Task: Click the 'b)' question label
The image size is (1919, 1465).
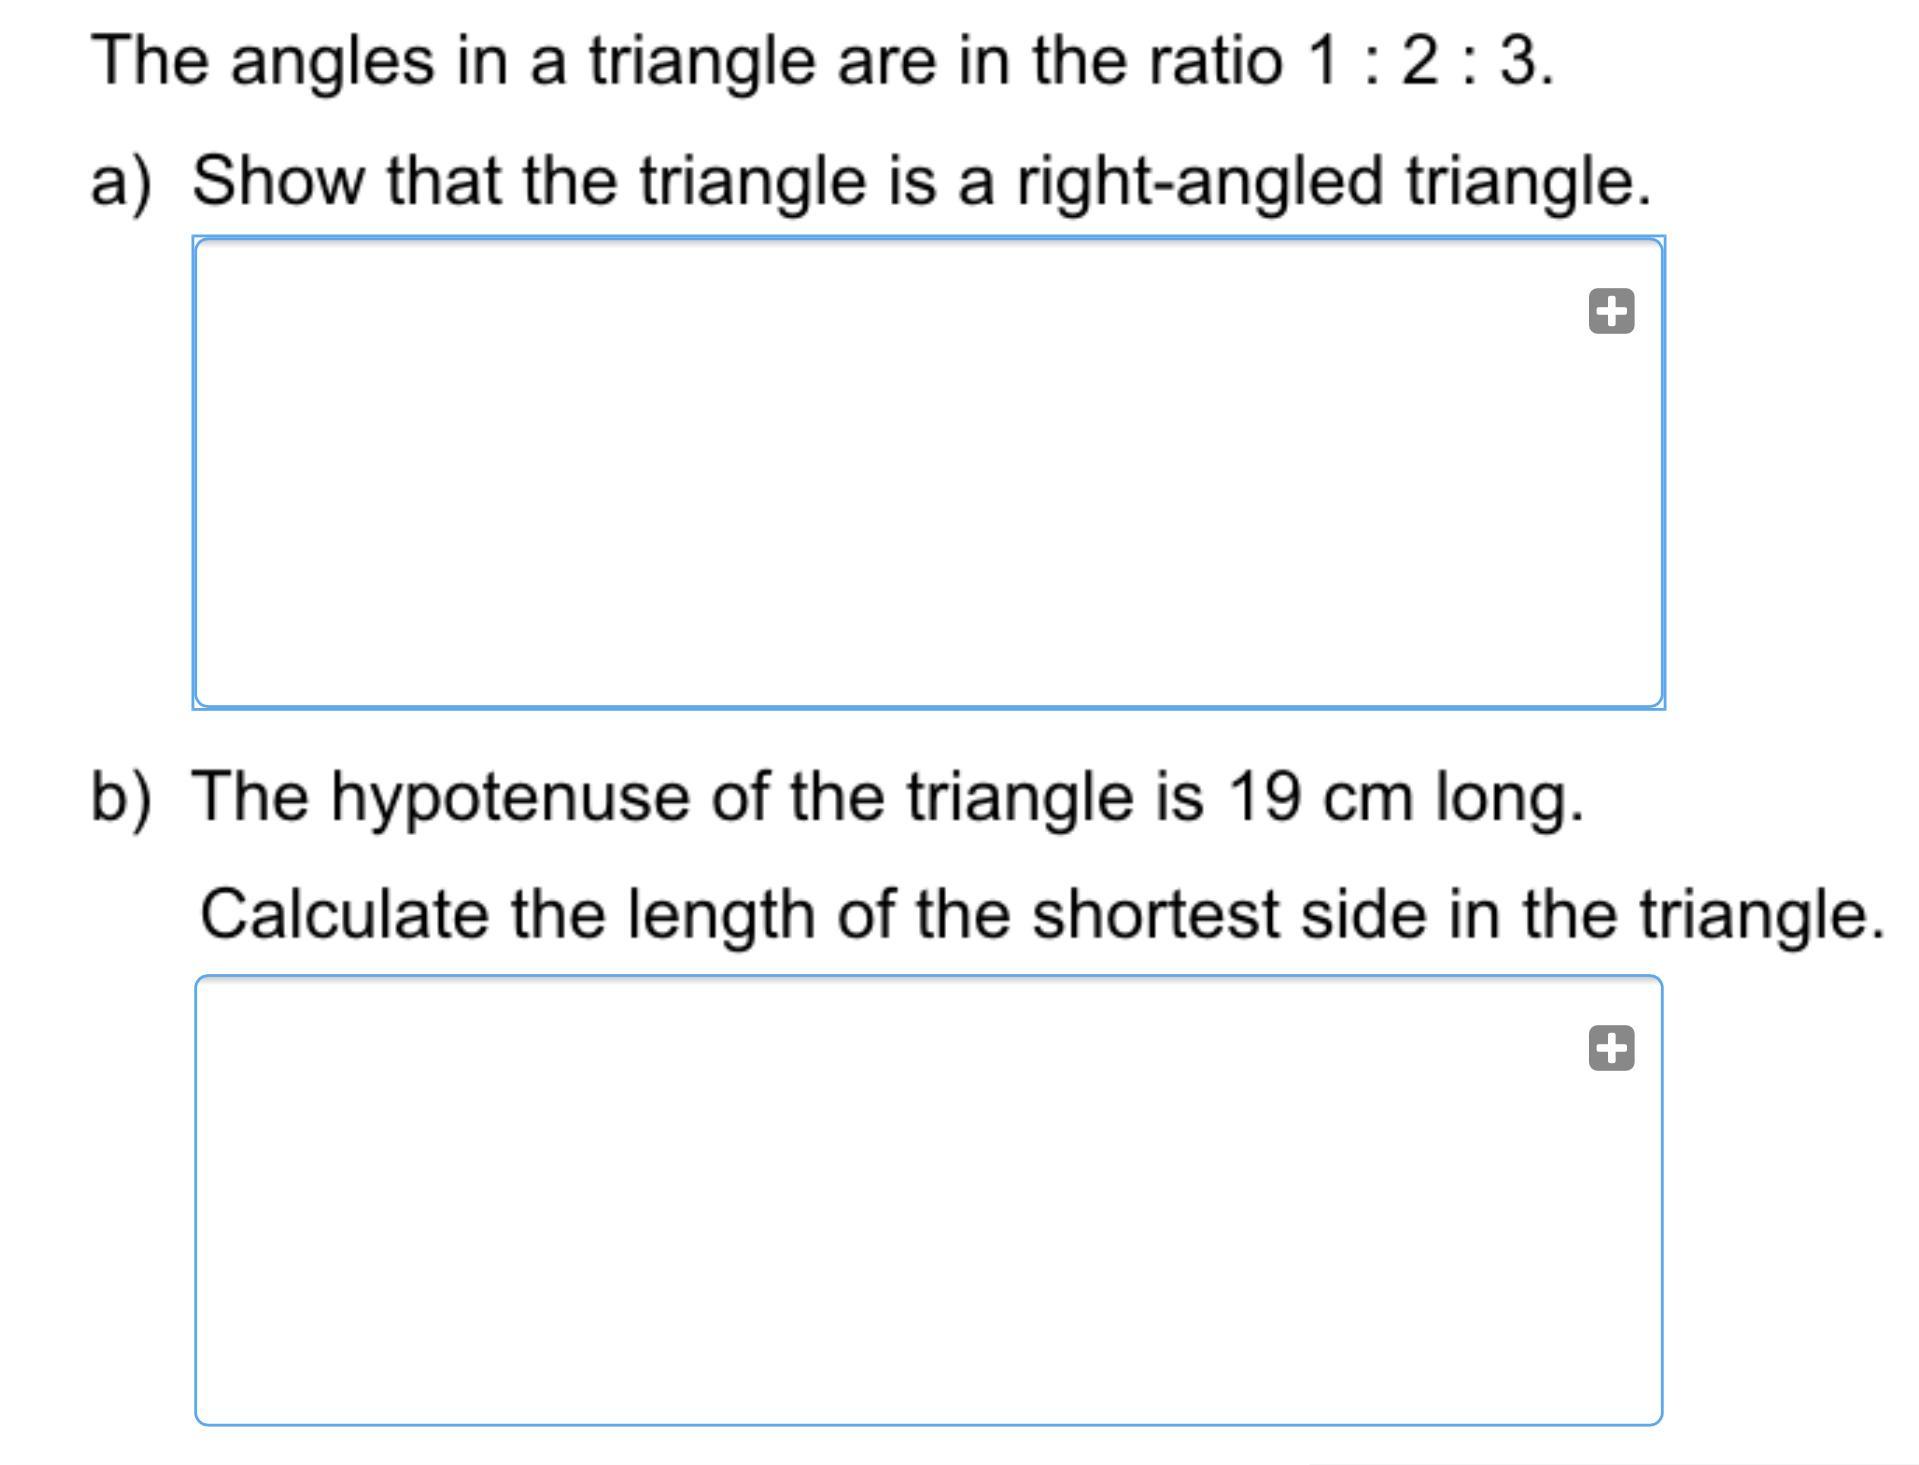Action: point(121,797)
